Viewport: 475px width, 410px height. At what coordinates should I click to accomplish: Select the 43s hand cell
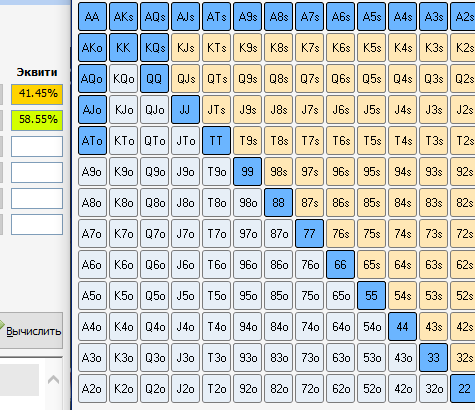(433, 326)
